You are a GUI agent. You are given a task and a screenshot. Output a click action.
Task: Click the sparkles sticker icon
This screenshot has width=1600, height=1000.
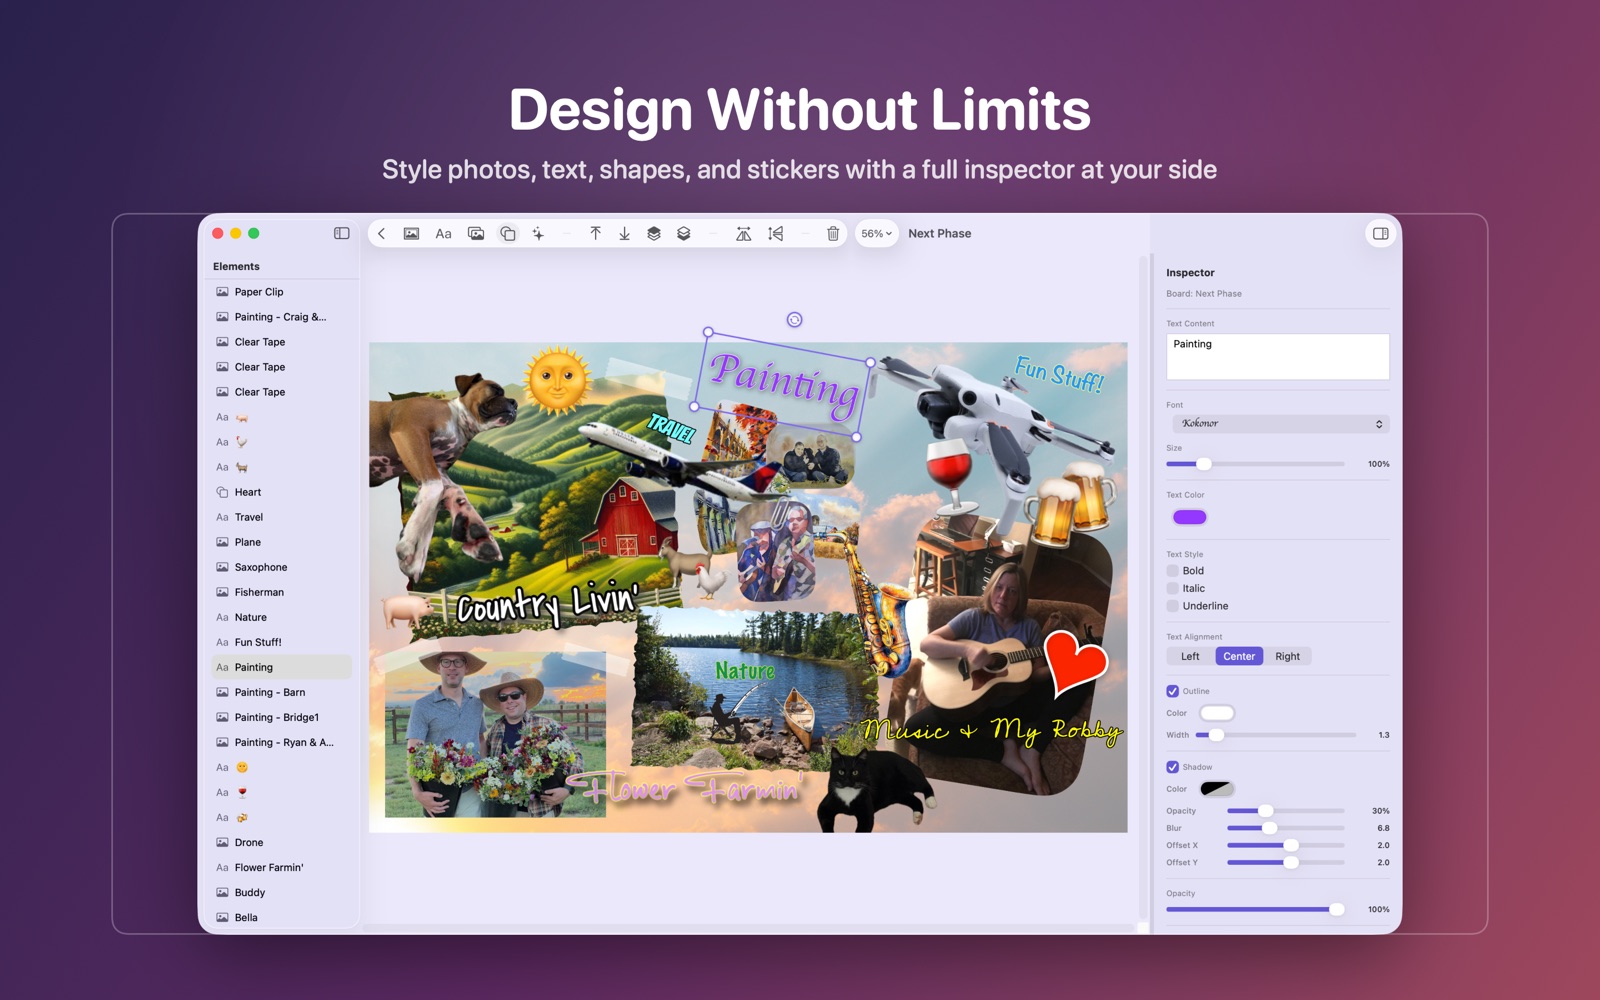tap(538, 234)
